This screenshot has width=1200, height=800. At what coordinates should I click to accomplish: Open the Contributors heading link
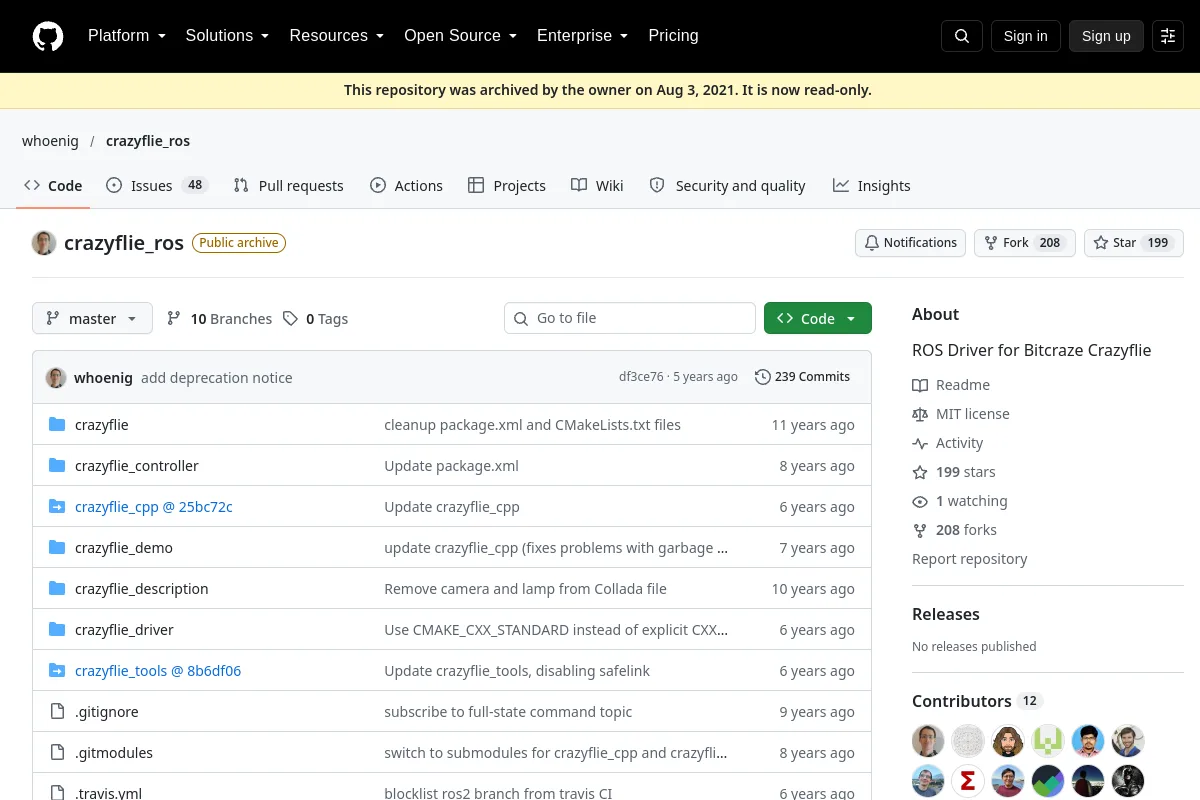pos(962,701)
